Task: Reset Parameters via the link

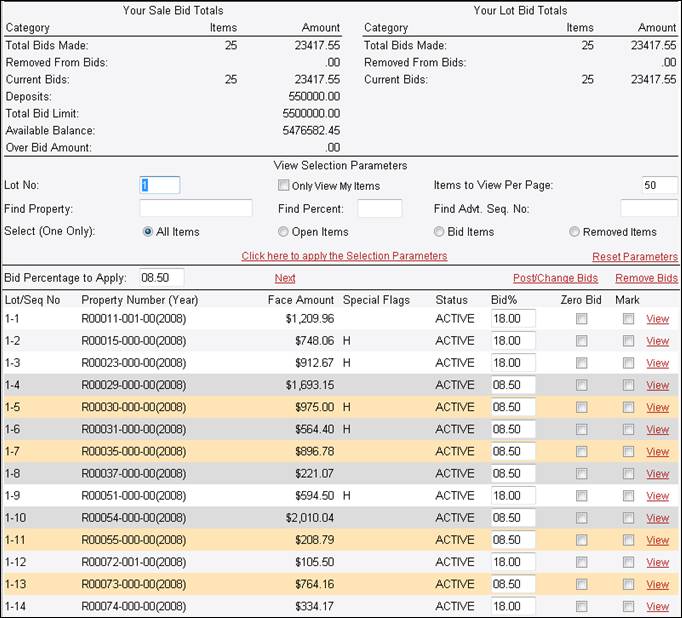Action: [634, 257]
